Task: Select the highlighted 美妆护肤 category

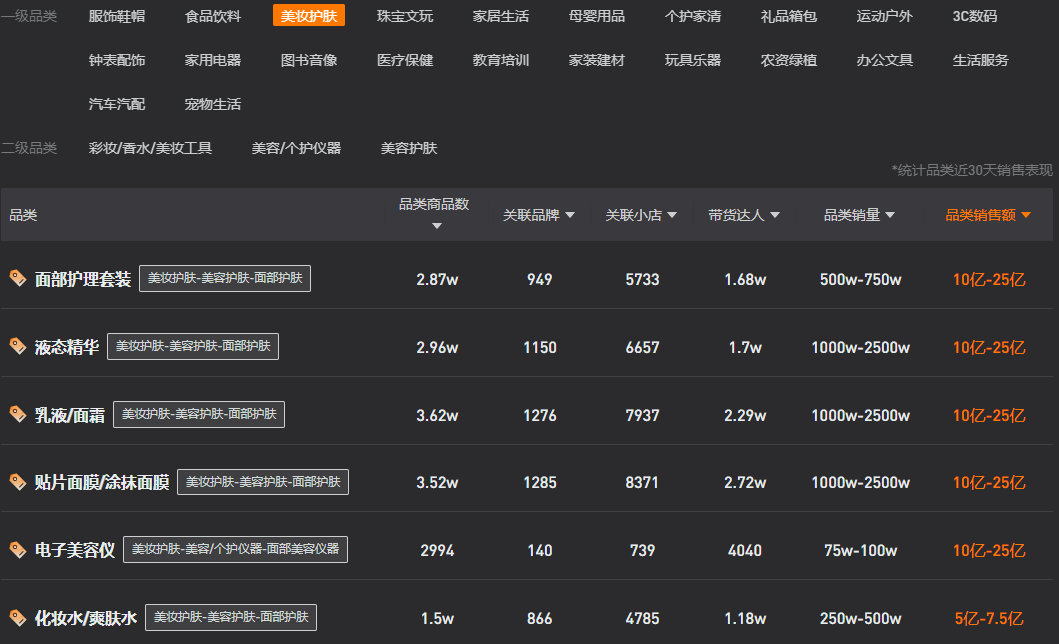Action: pos(309,16)
